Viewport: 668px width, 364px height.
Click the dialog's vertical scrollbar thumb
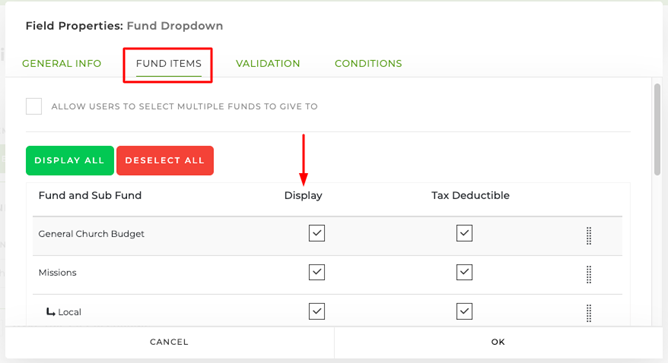click(x=657, y=129)
